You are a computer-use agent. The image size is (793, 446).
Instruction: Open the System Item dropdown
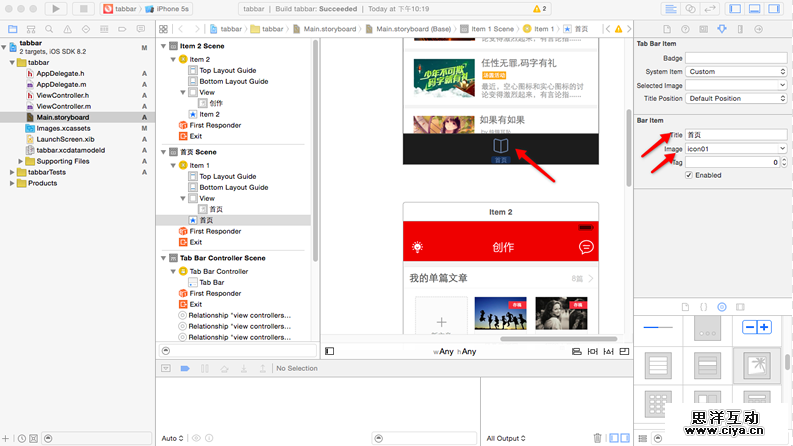pyautogui.click(x=736, y=72)
